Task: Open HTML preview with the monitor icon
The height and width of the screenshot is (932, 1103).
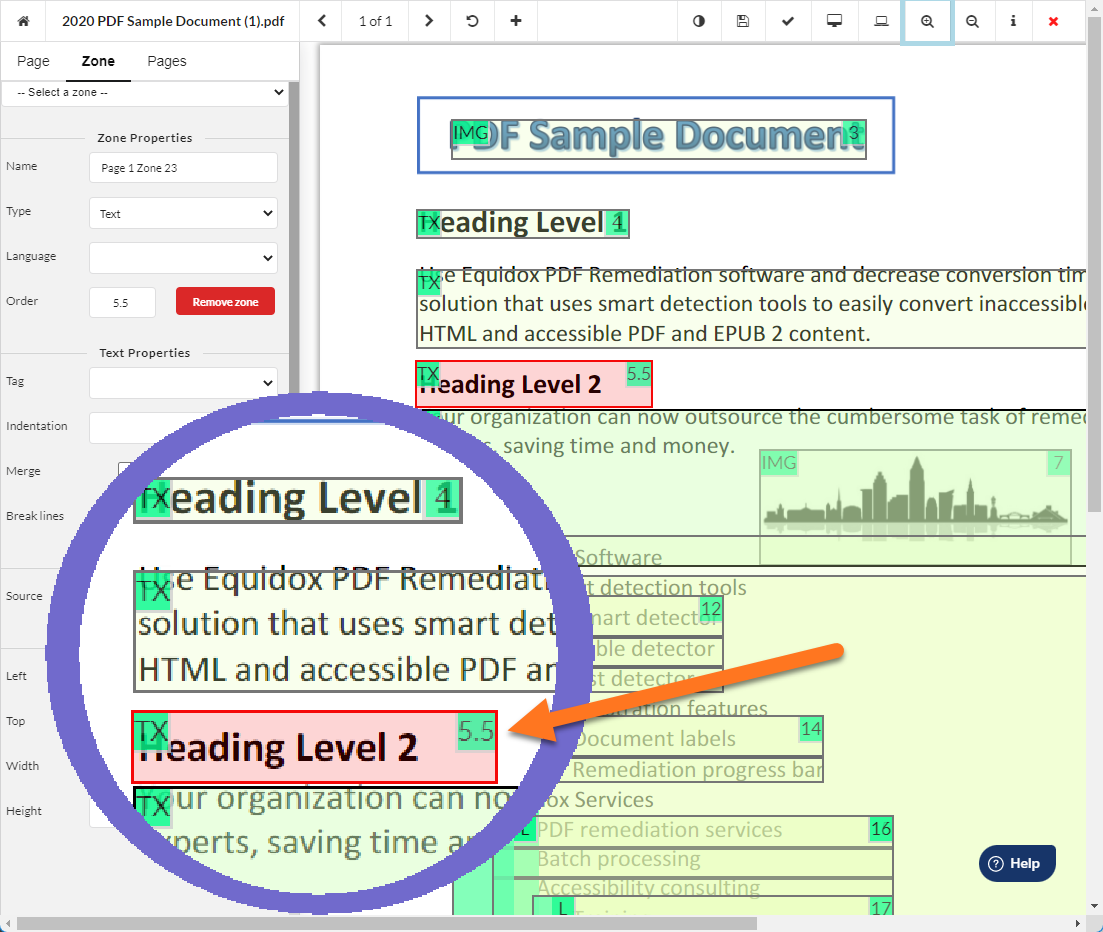Action: pos(833,21)
